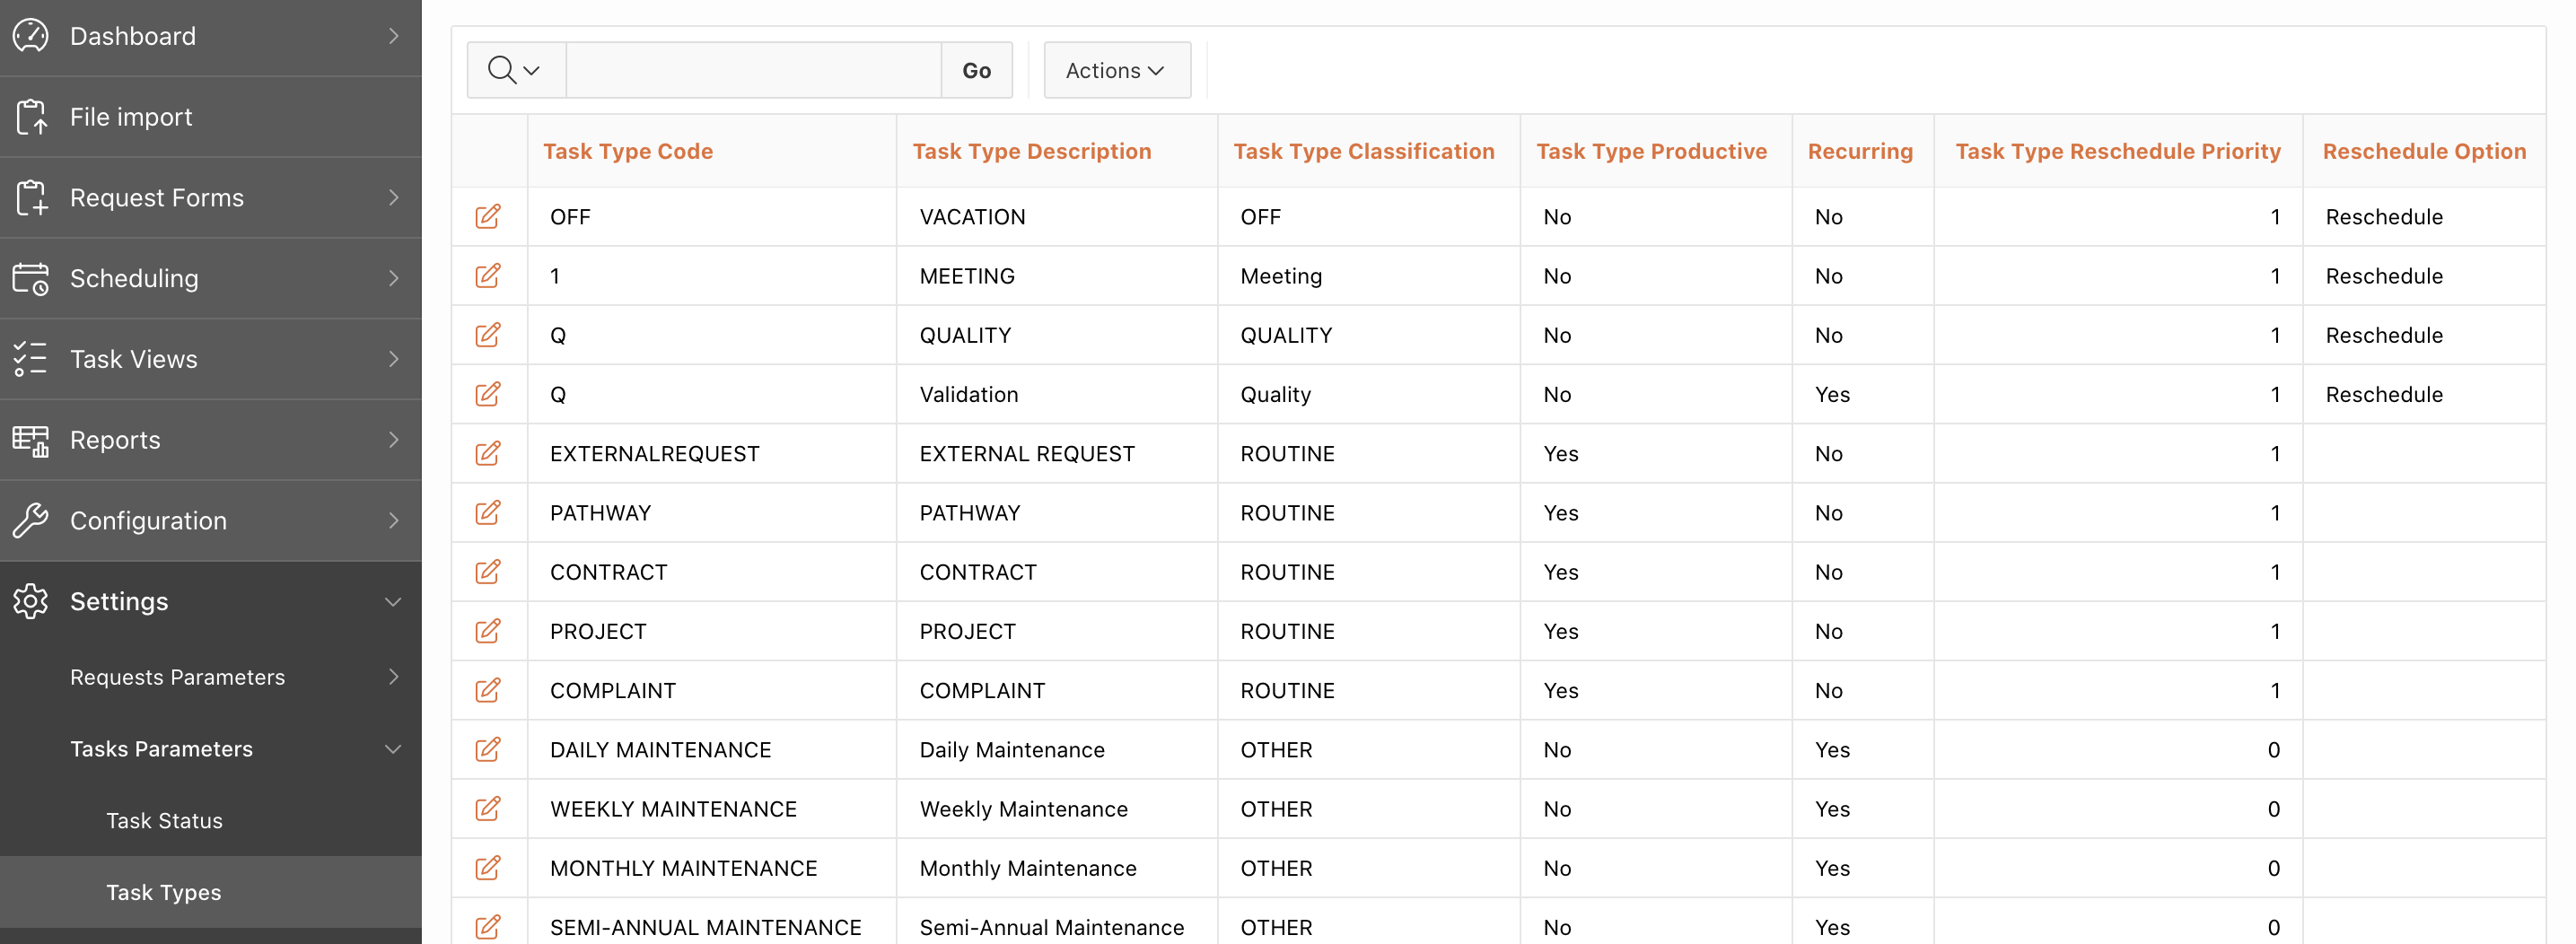2576x944 pixels.
Task: Click the Reports table-chart icon
Action: click(x=31, y=440)
